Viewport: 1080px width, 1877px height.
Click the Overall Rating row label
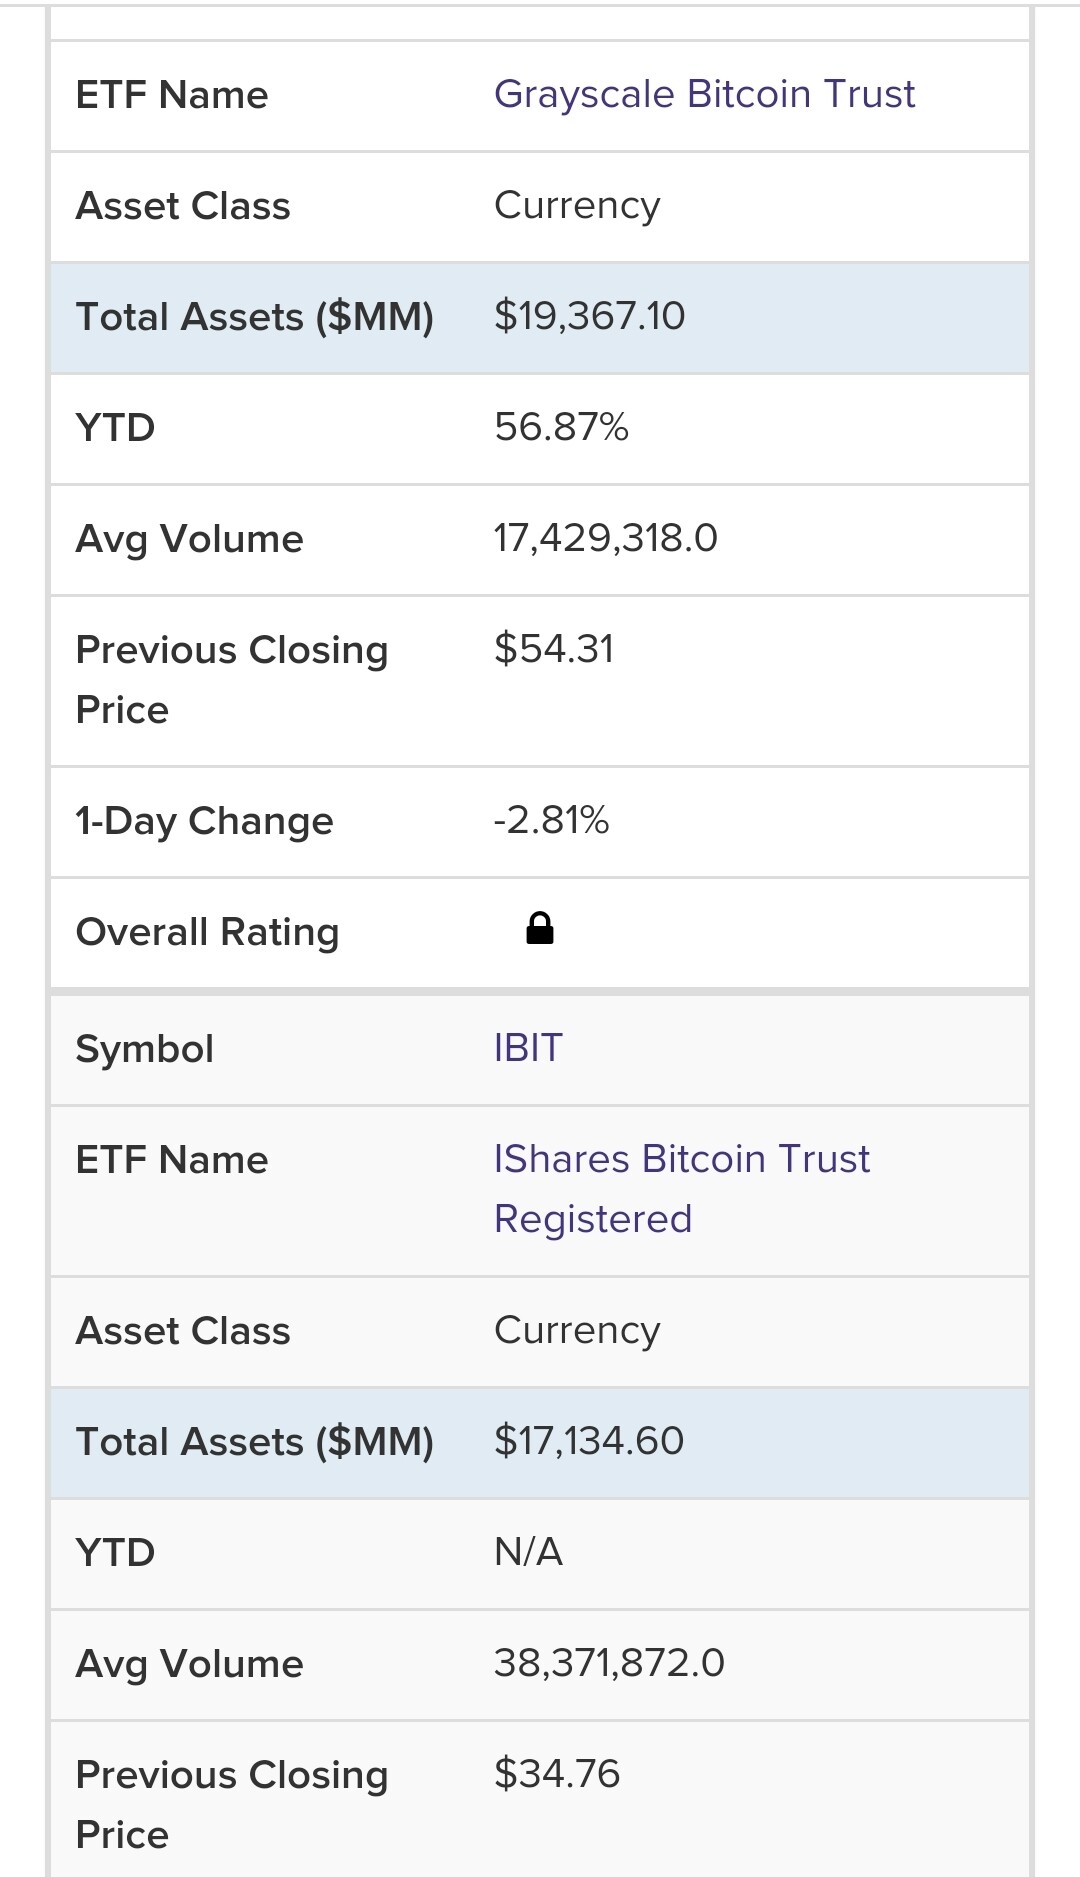(x=207, y=932)
